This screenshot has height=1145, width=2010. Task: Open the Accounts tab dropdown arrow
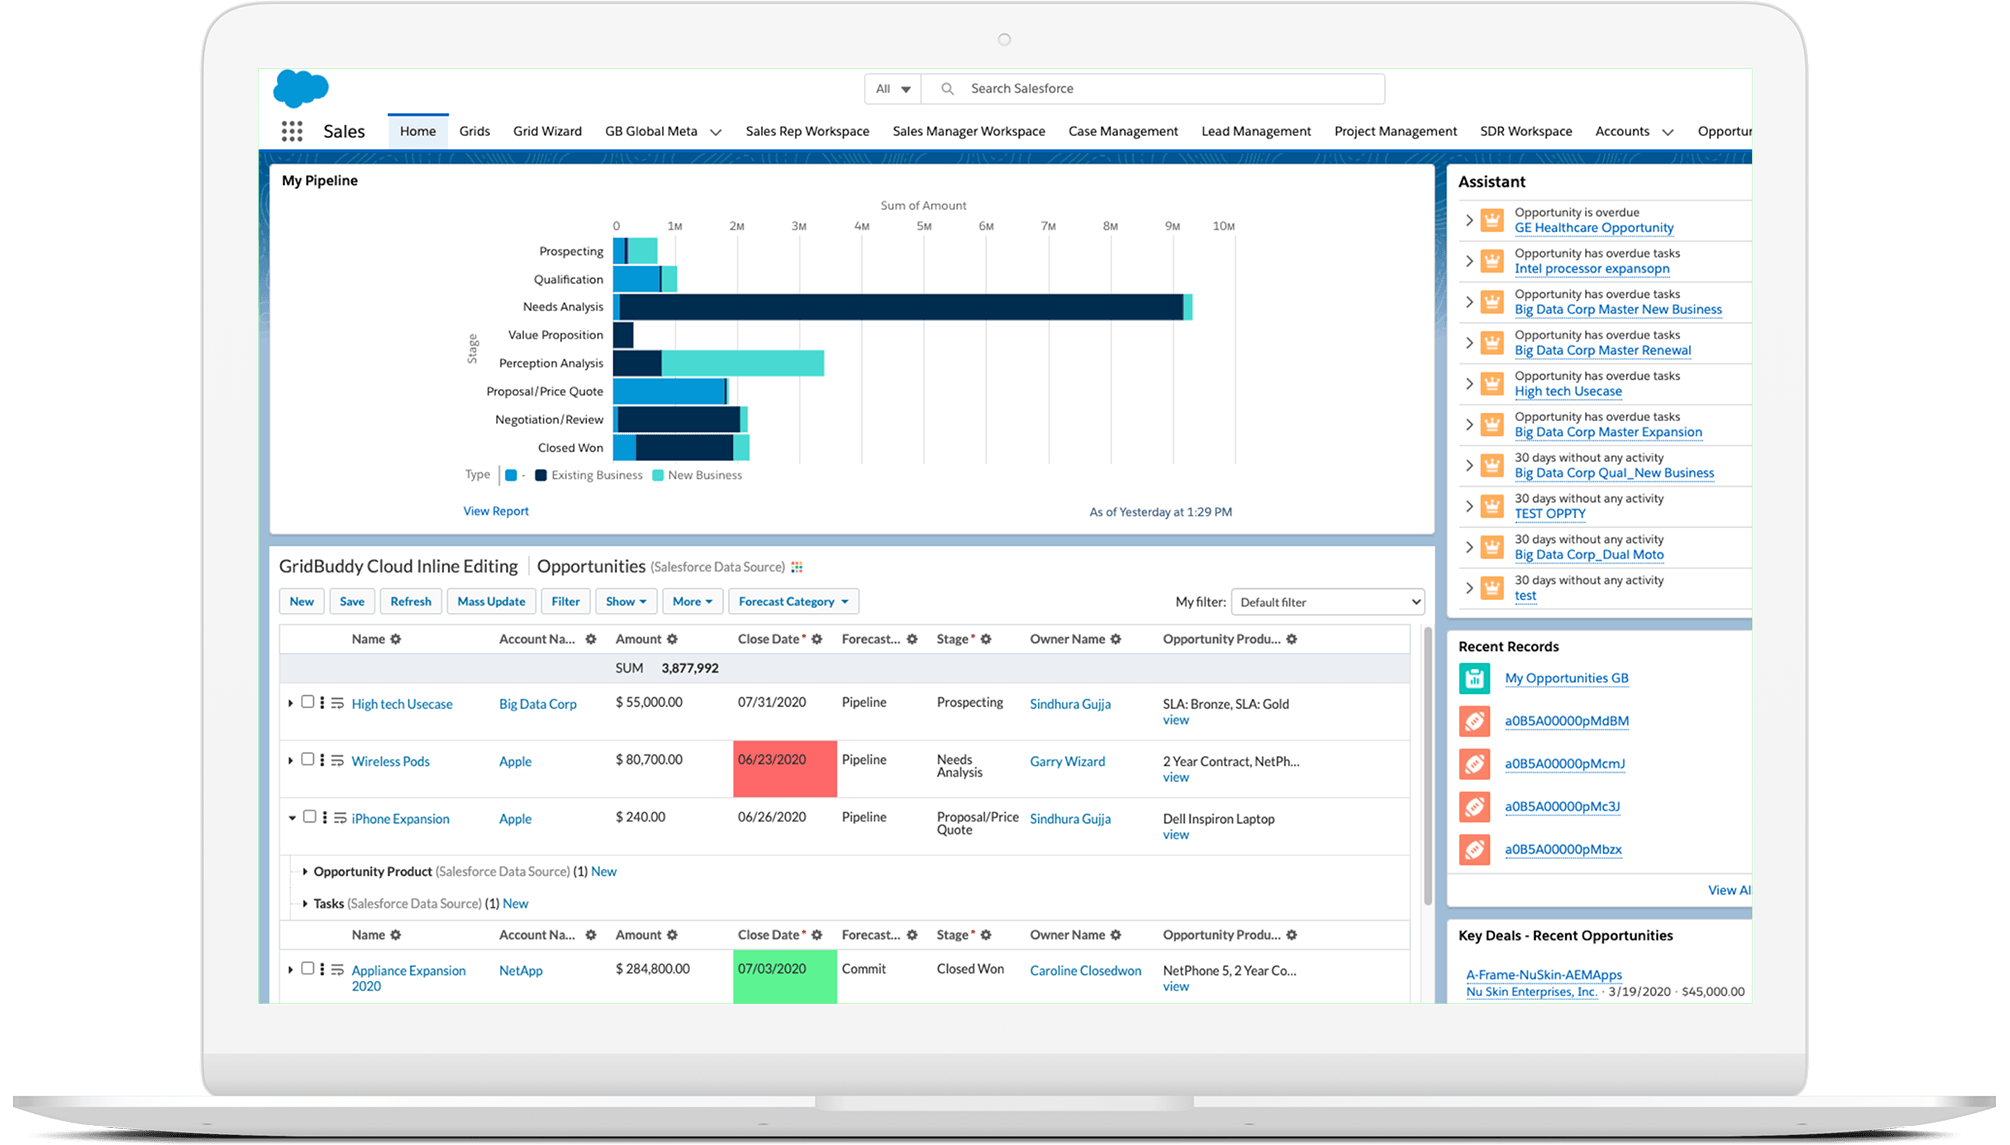tap(1668, 132)
